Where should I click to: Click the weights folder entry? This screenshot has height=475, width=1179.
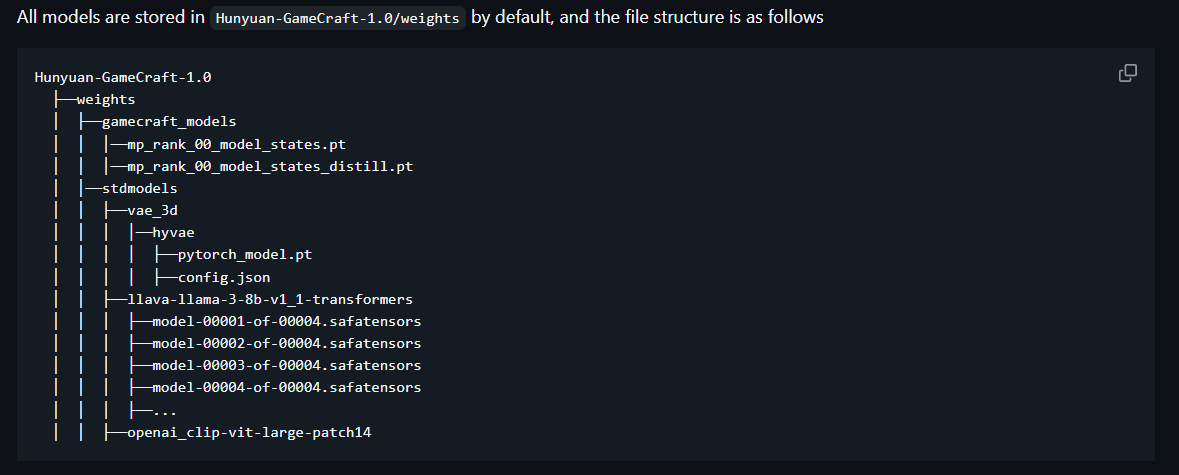pyautogui.click(x=105, y=99)
